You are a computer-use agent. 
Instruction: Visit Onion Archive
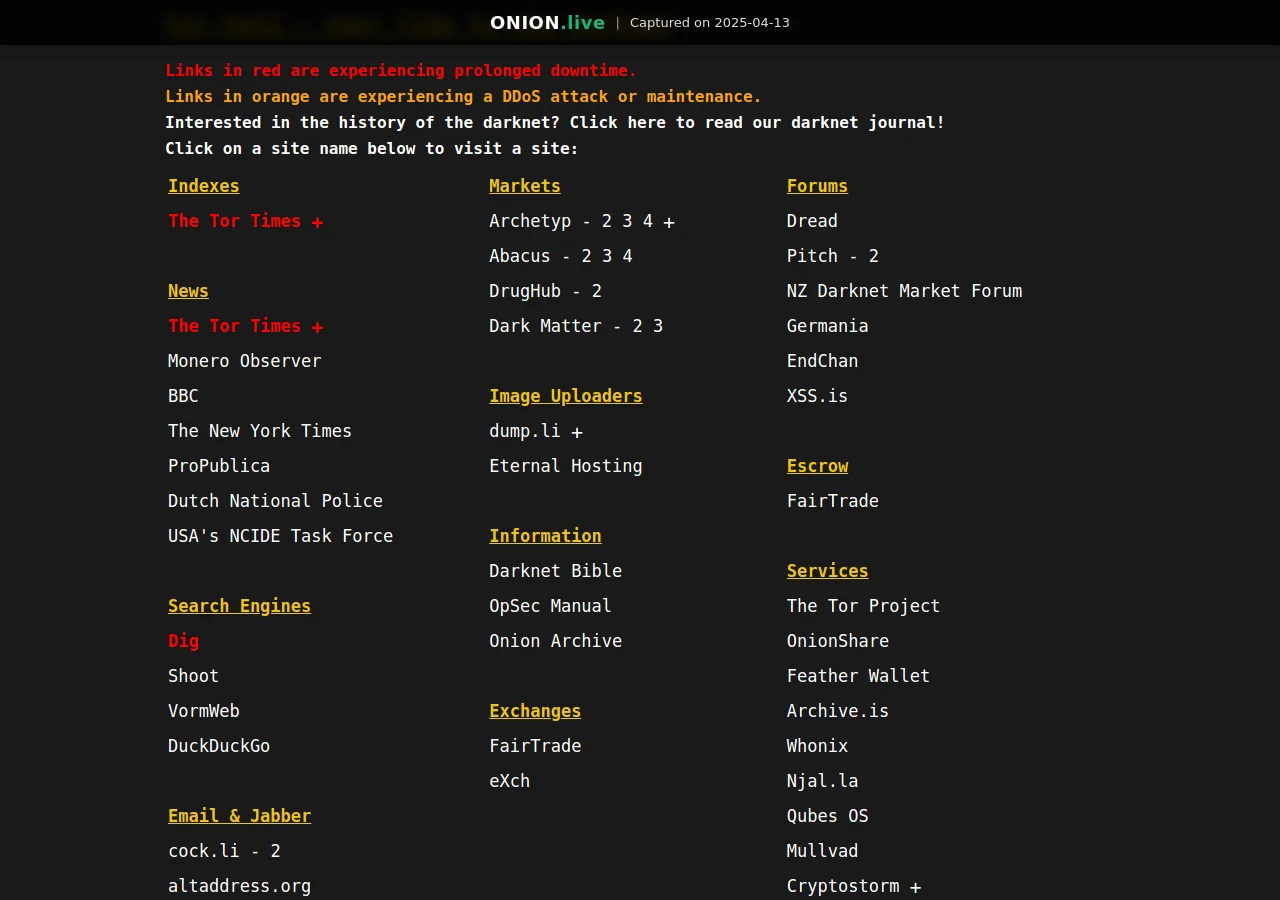(x=555, y=641)
